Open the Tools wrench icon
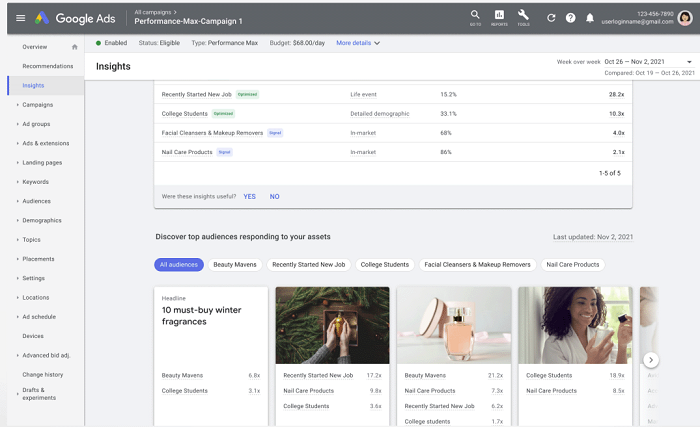 (523, 17)
